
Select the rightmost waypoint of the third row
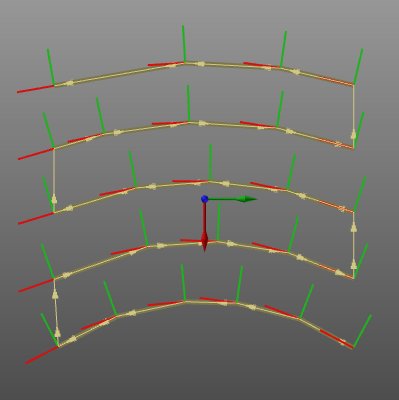click(353, 211)
